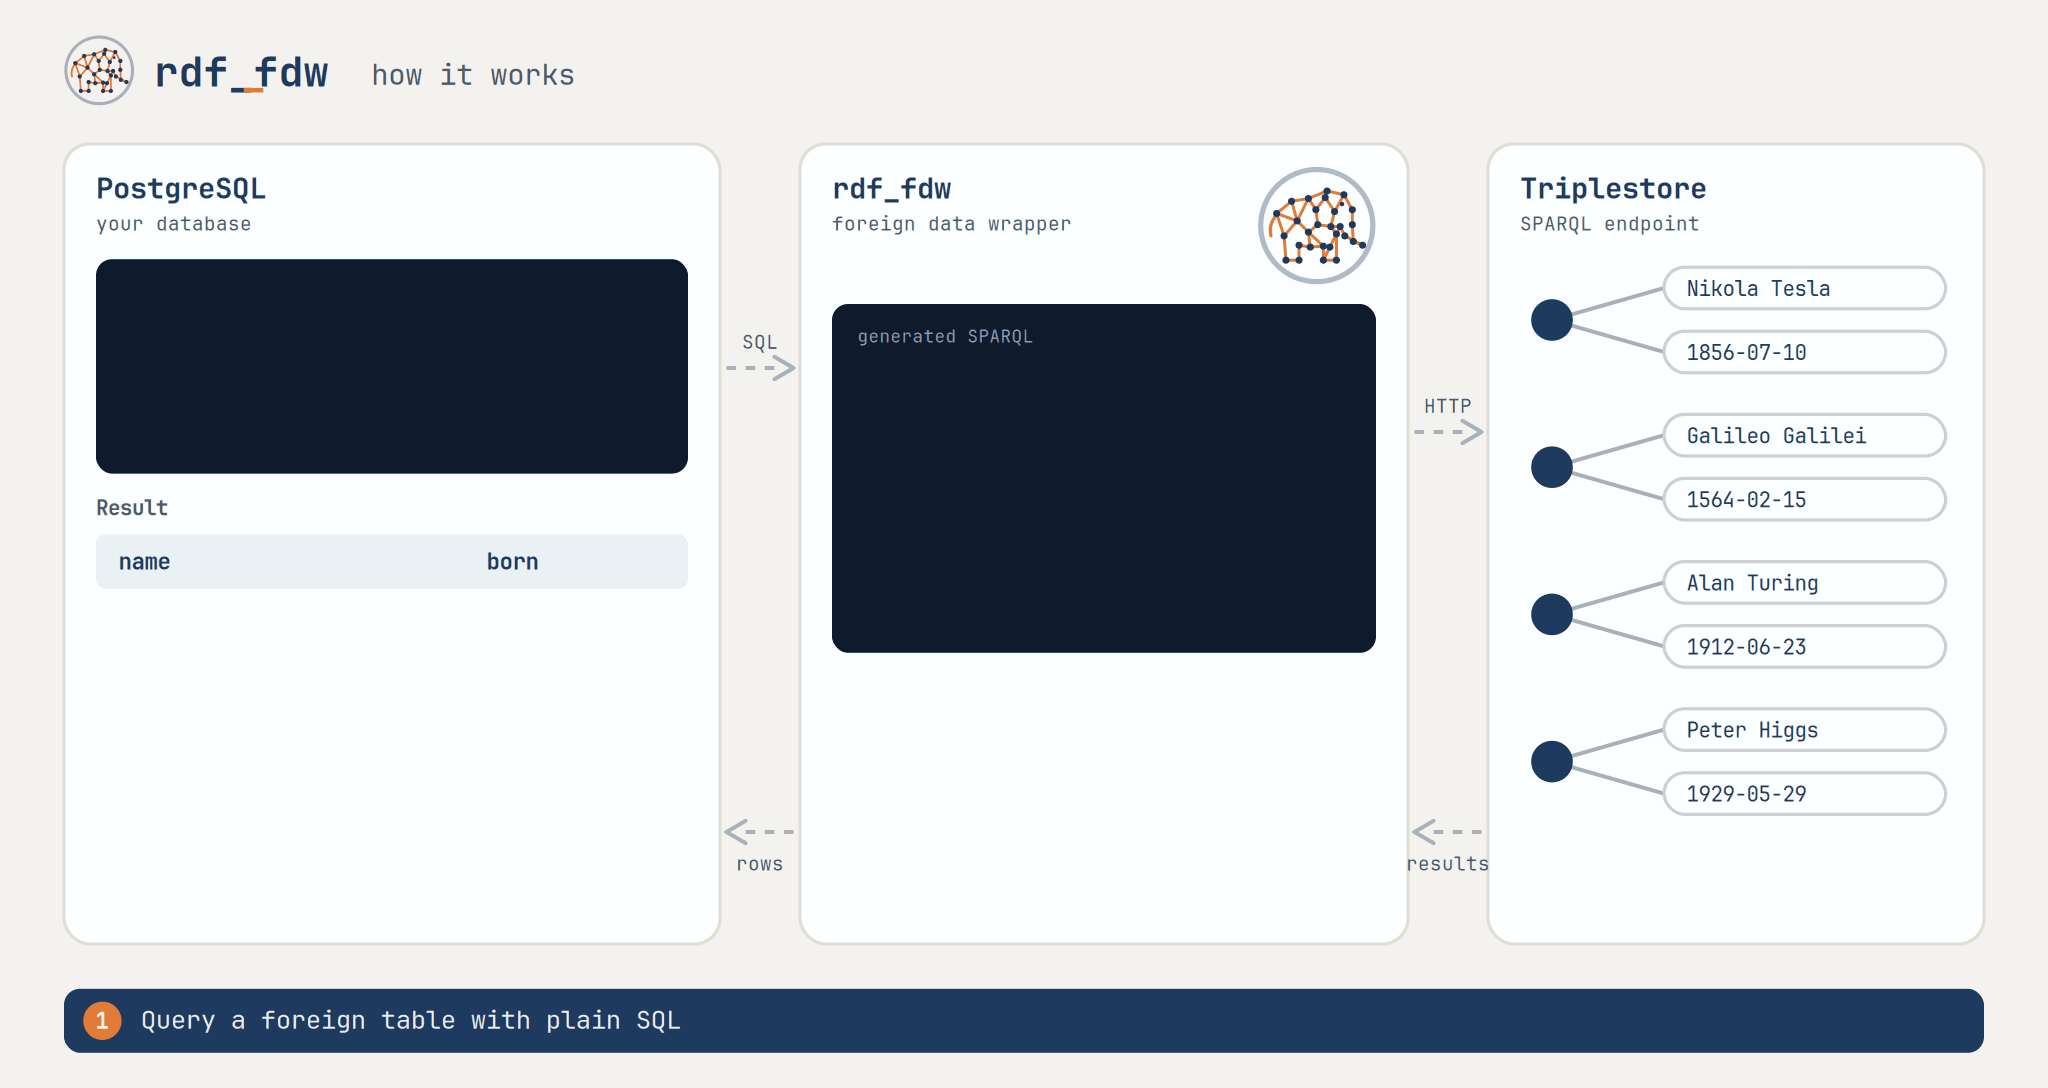Select the Nikola Tesla subject node circle
Viewport: 2048px width, 1088px height.
[1552, 320]
